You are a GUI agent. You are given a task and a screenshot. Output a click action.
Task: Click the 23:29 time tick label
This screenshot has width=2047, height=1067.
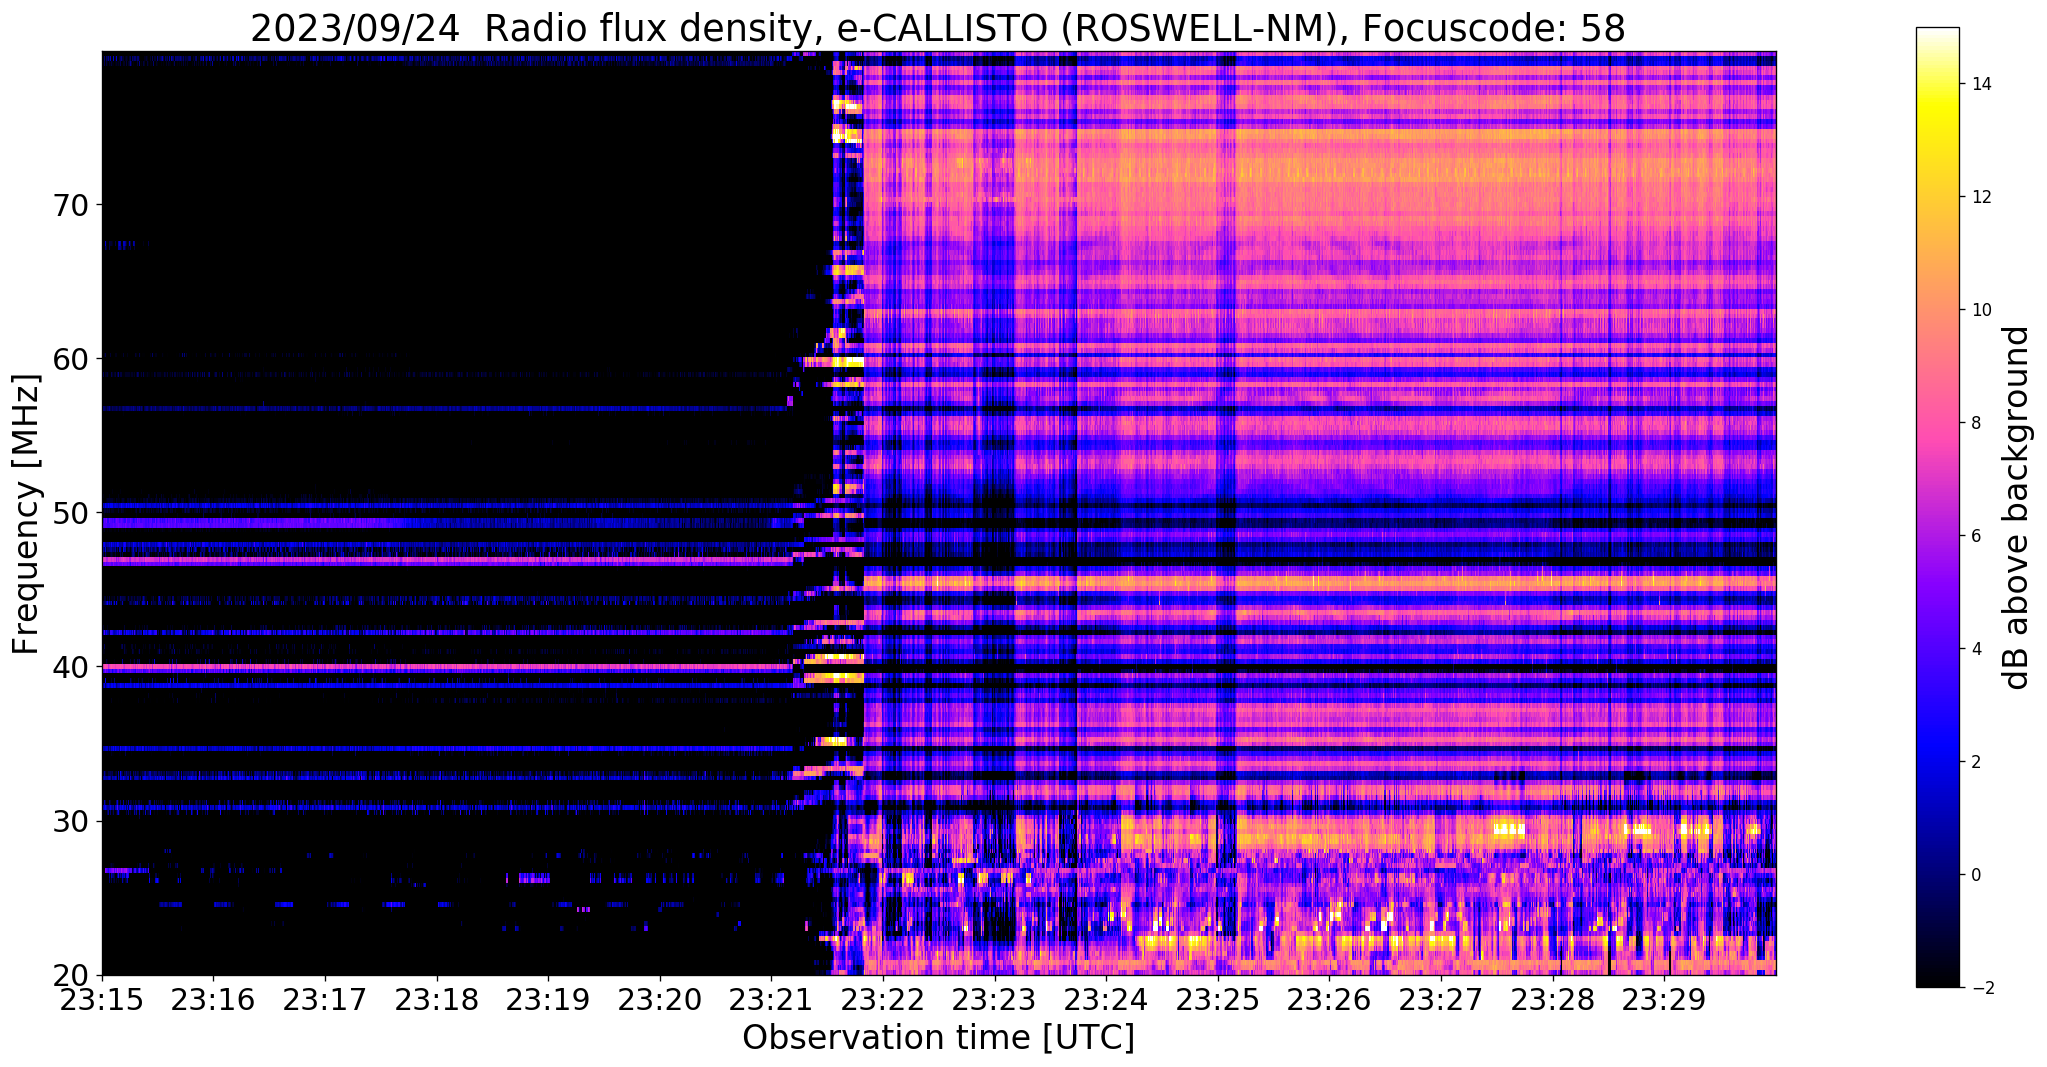[1665, 1001]
